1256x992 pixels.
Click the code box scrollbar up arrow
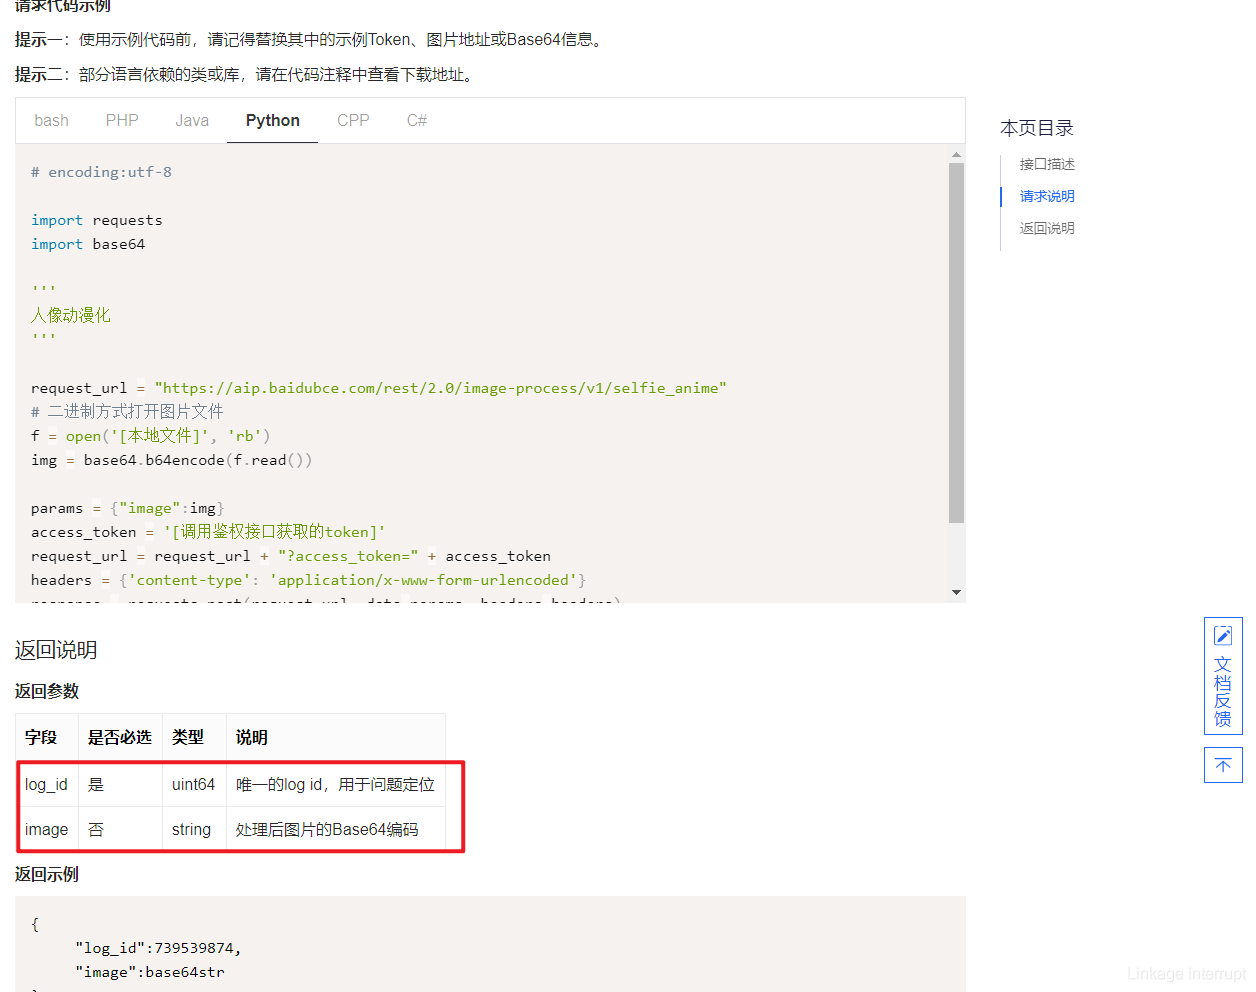pos(957,155)
